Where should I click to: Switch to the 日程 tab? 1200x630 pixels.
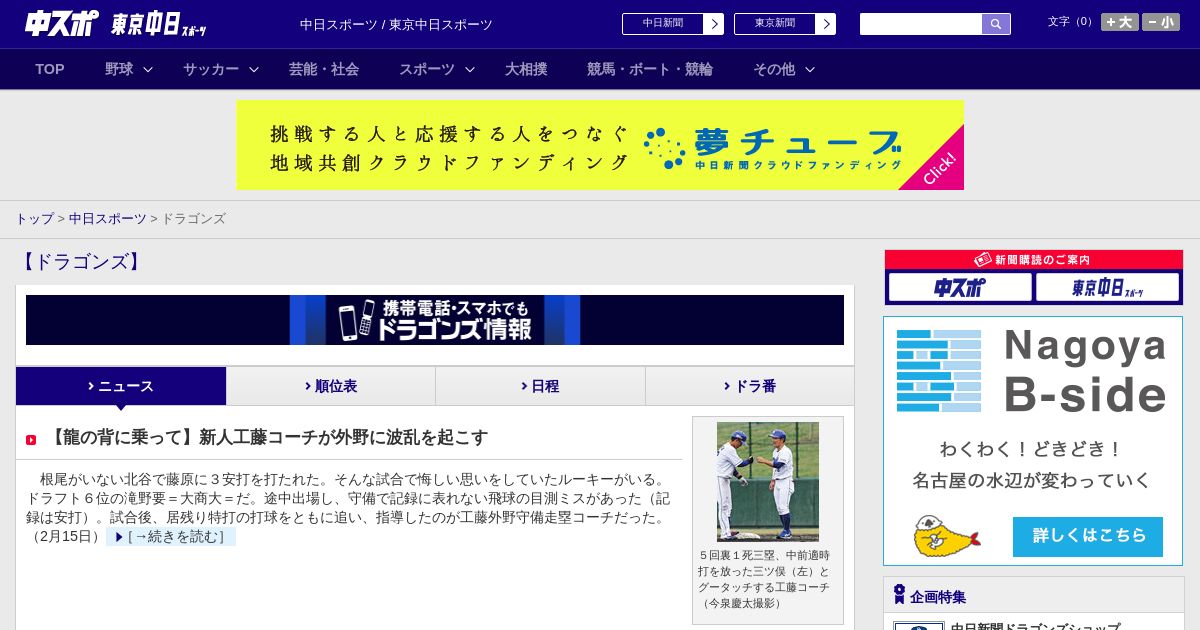540,386
